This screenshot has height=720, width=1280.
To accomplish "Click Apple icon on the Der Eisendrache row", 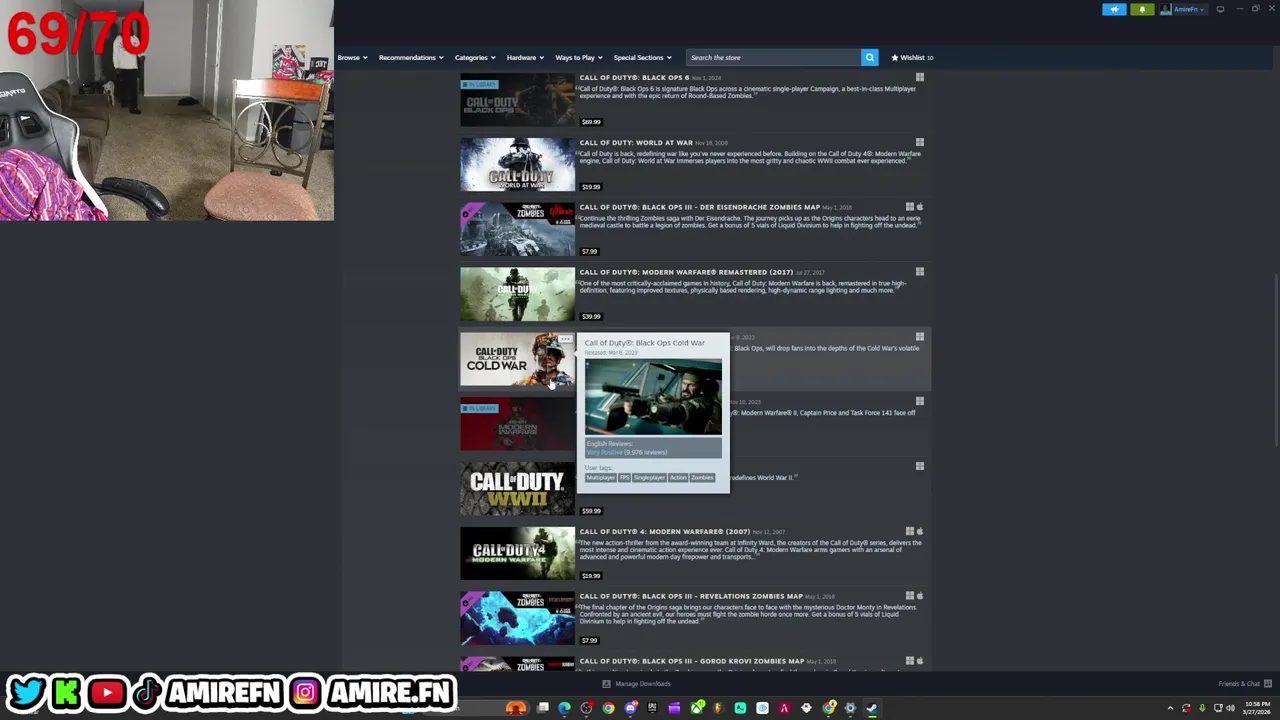I will [919, 207].
